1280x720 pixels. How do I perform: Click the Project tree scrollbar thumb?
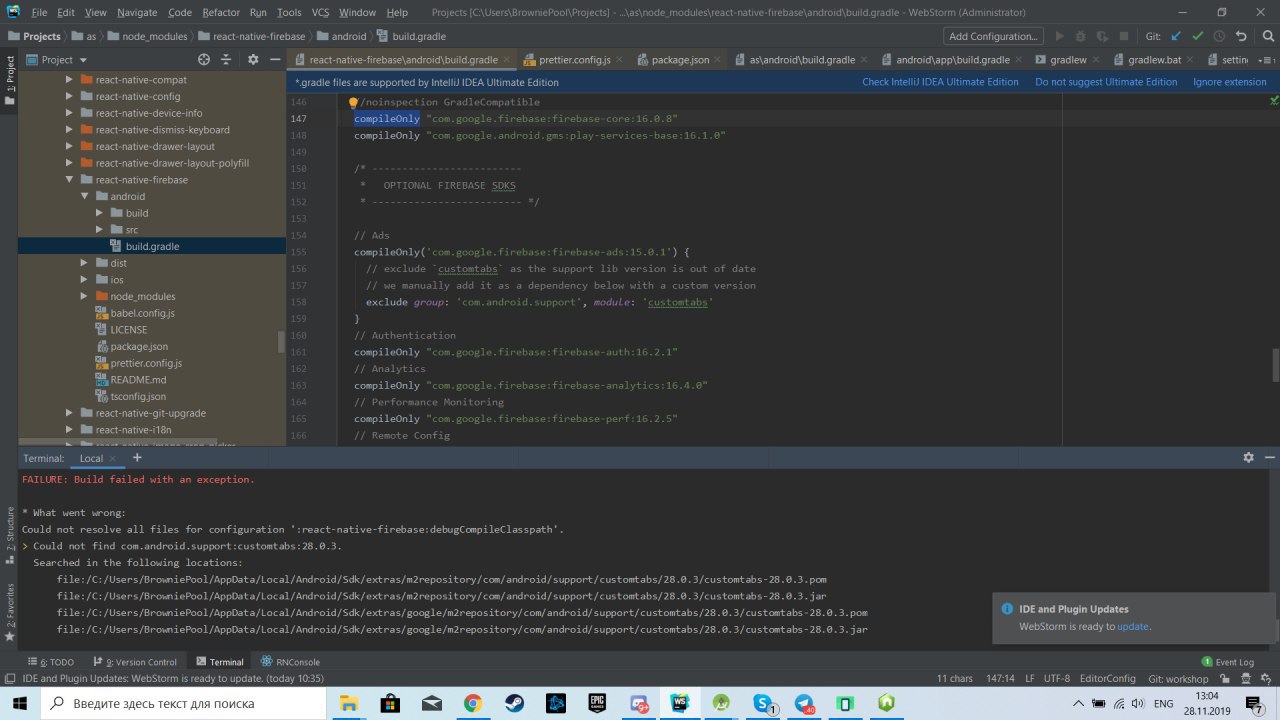pos(281,342)
